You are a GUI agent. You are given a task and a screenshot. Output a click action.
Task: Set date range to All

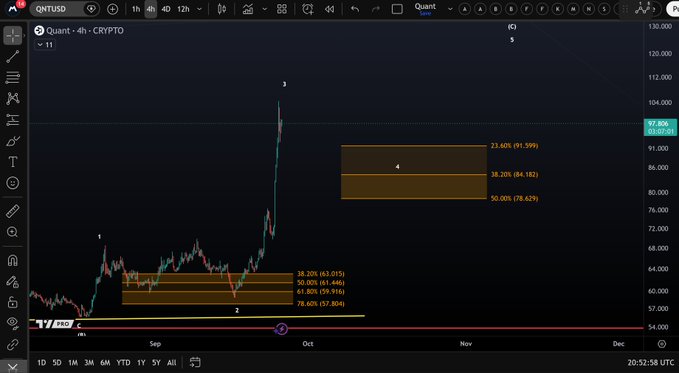click(x=171, y=363)
